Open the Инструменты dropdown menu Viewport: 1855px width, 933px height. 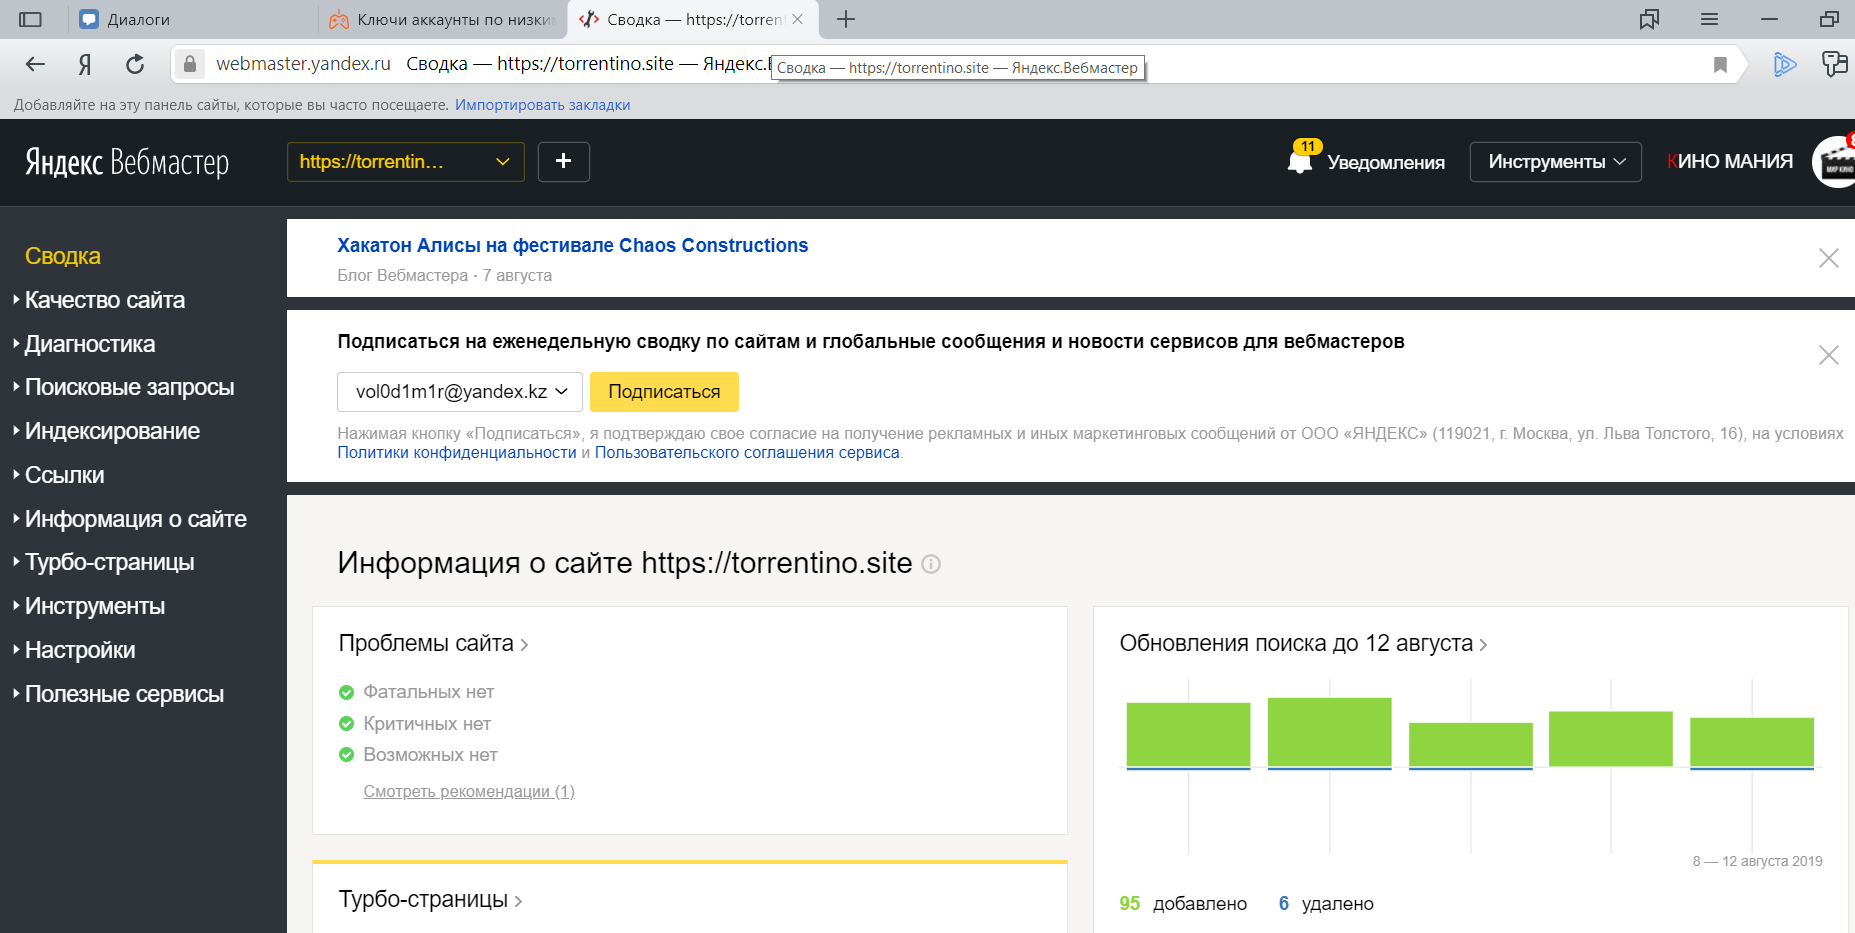[x=1556, y=162]
